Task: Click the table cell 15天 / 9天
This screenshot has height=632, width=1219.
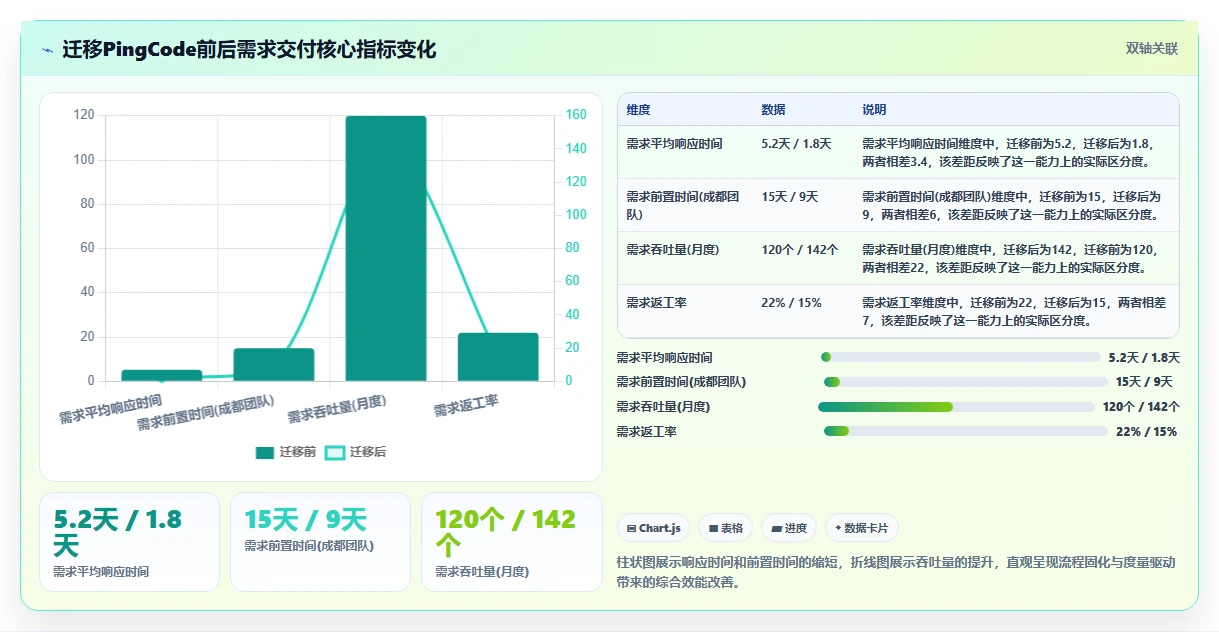Action: tap(790, 197)
